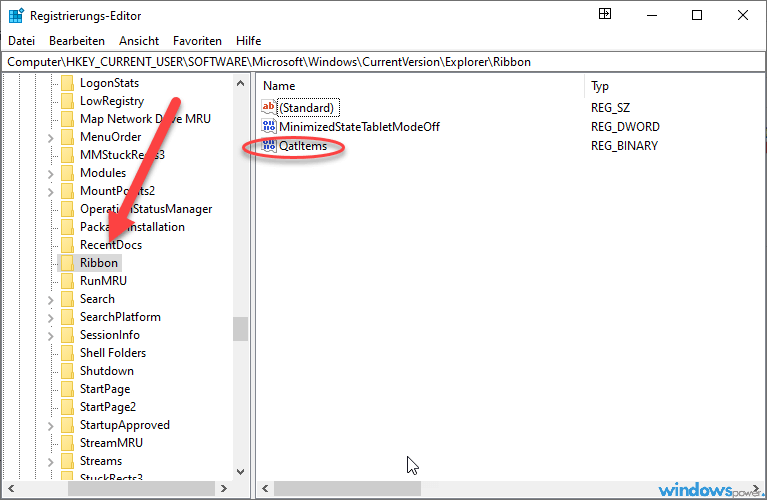Expand the Modules key
Viewport: 767px width, 500px height.
(50, 174)
